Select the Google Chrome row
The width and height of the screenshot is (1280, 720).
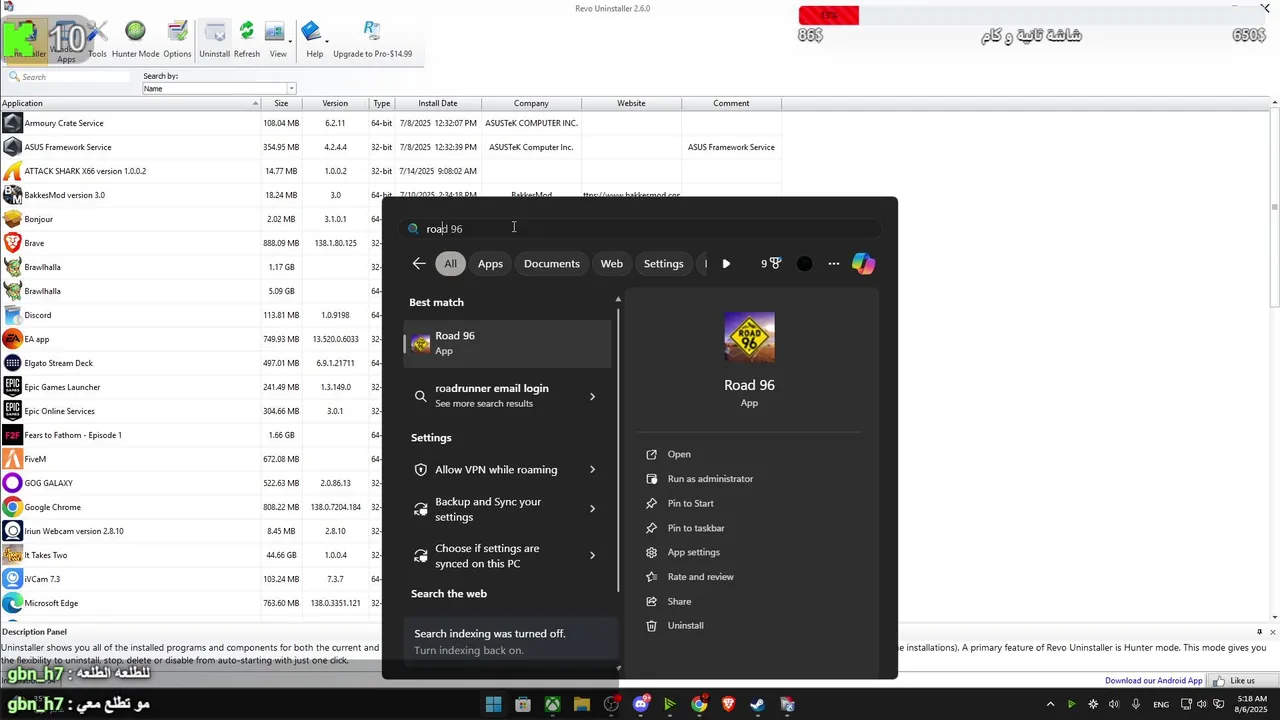coord(190,507)
